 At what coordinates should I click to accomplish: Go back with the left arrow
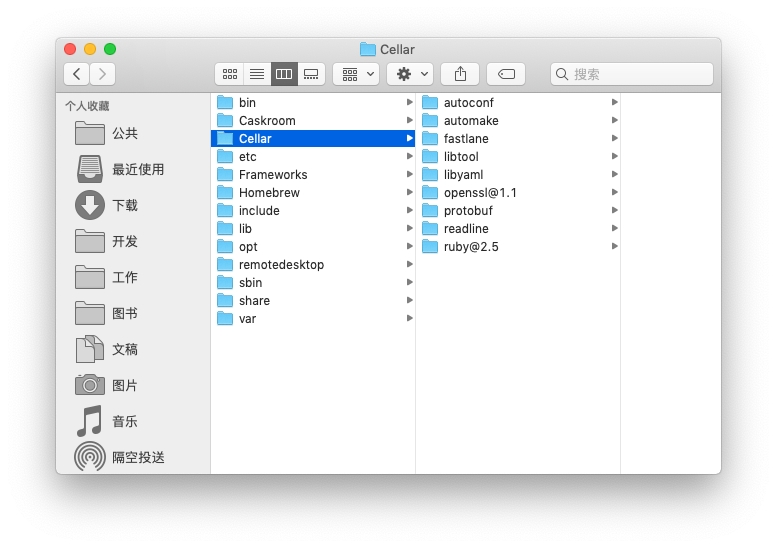pyautogui.click(x=77, y=74)
